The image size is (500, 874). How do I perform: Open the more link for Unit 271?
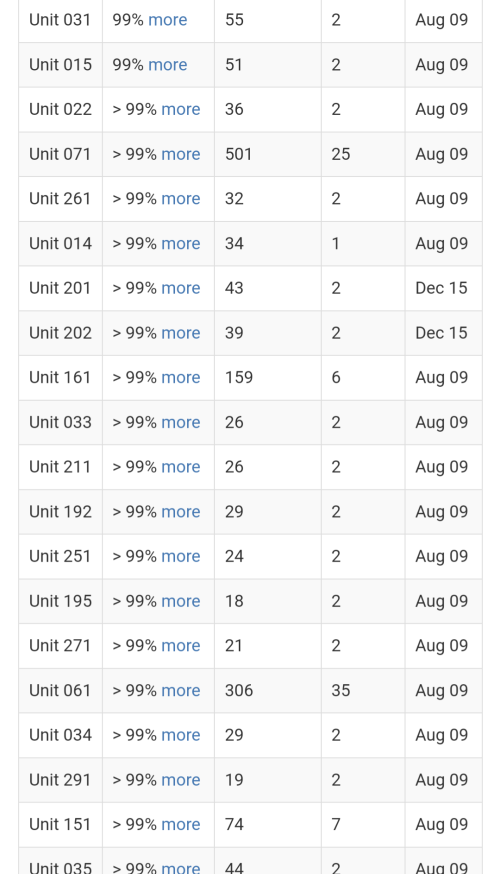click(181, 645)
